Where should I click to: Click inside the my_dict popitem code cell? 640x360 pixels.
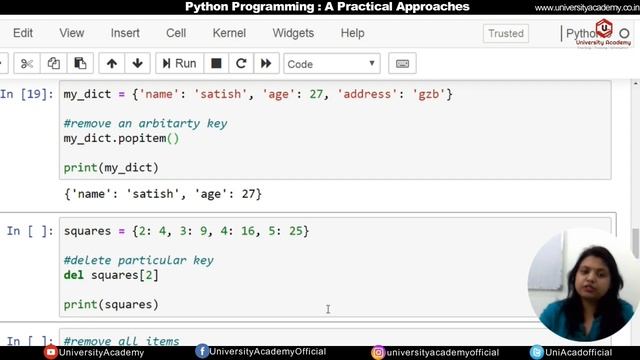[335, 130]
